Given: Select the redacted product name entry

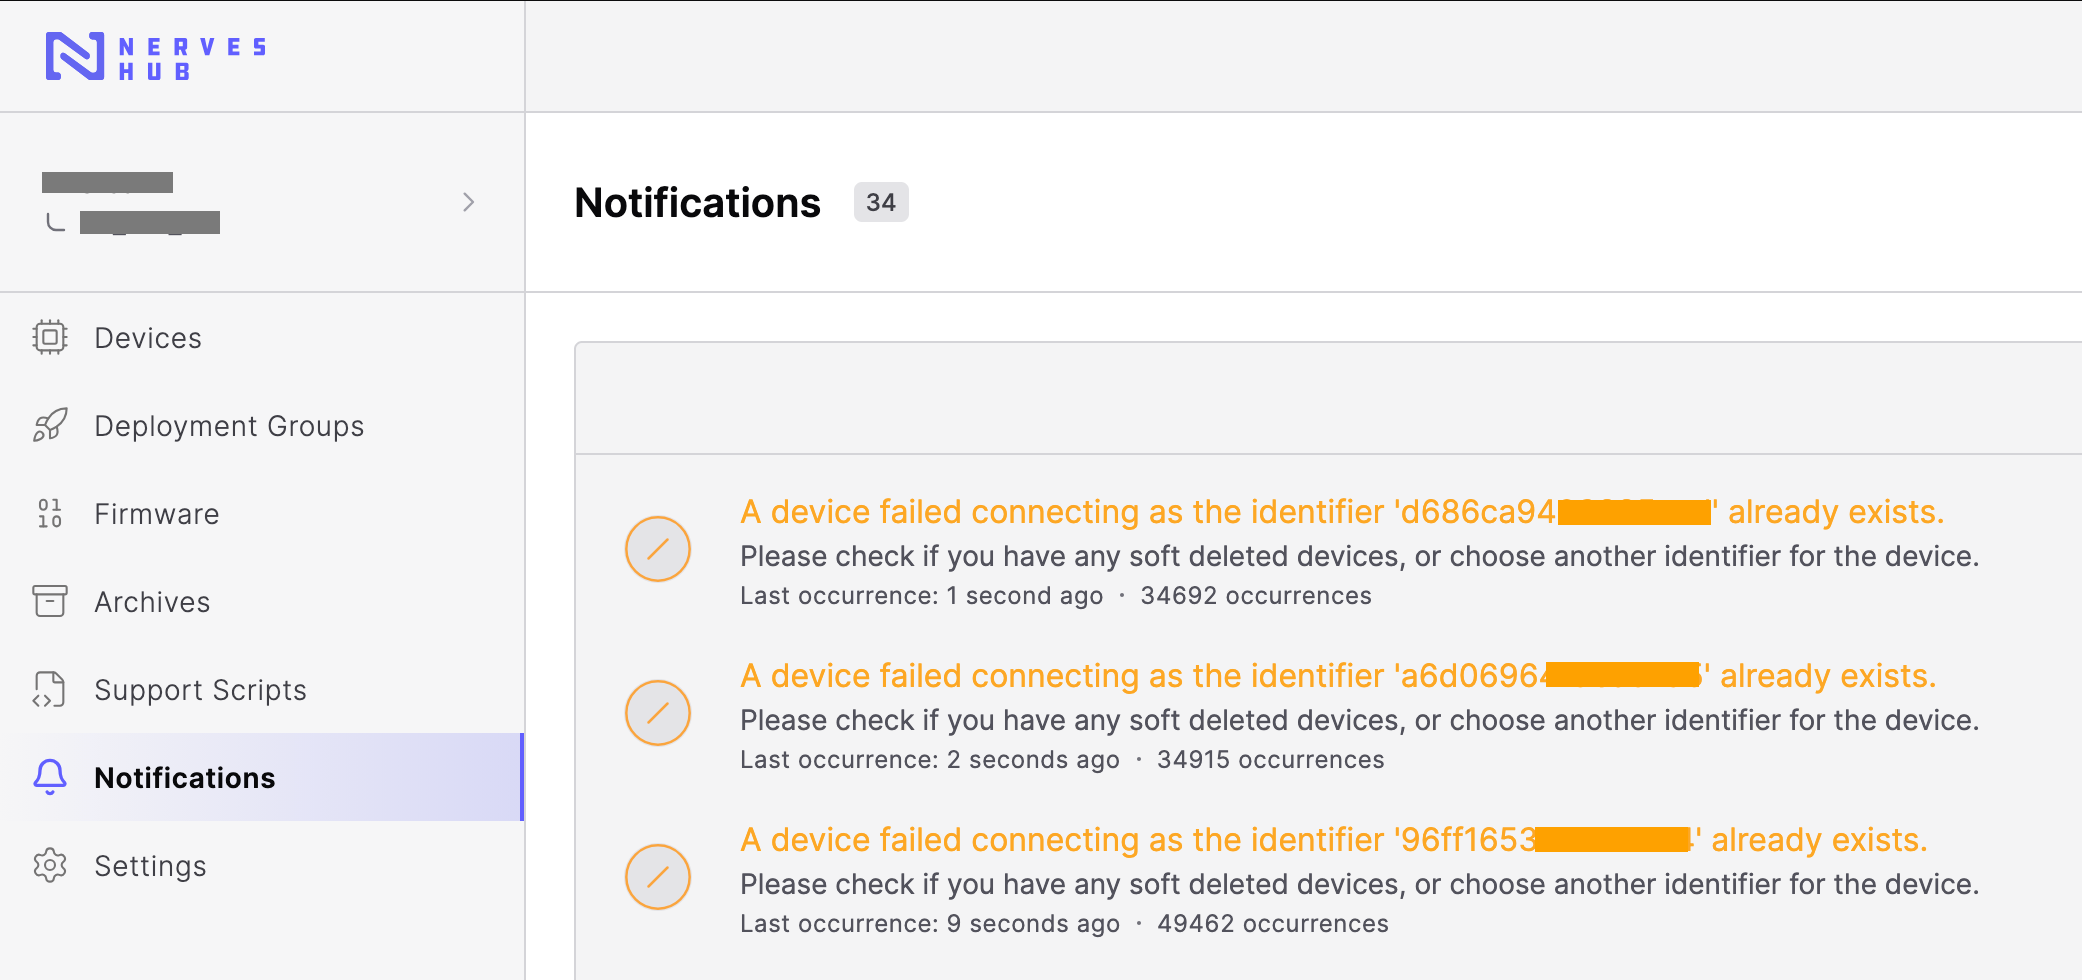Looking at the screenshot, I should [x=150, y=222].
